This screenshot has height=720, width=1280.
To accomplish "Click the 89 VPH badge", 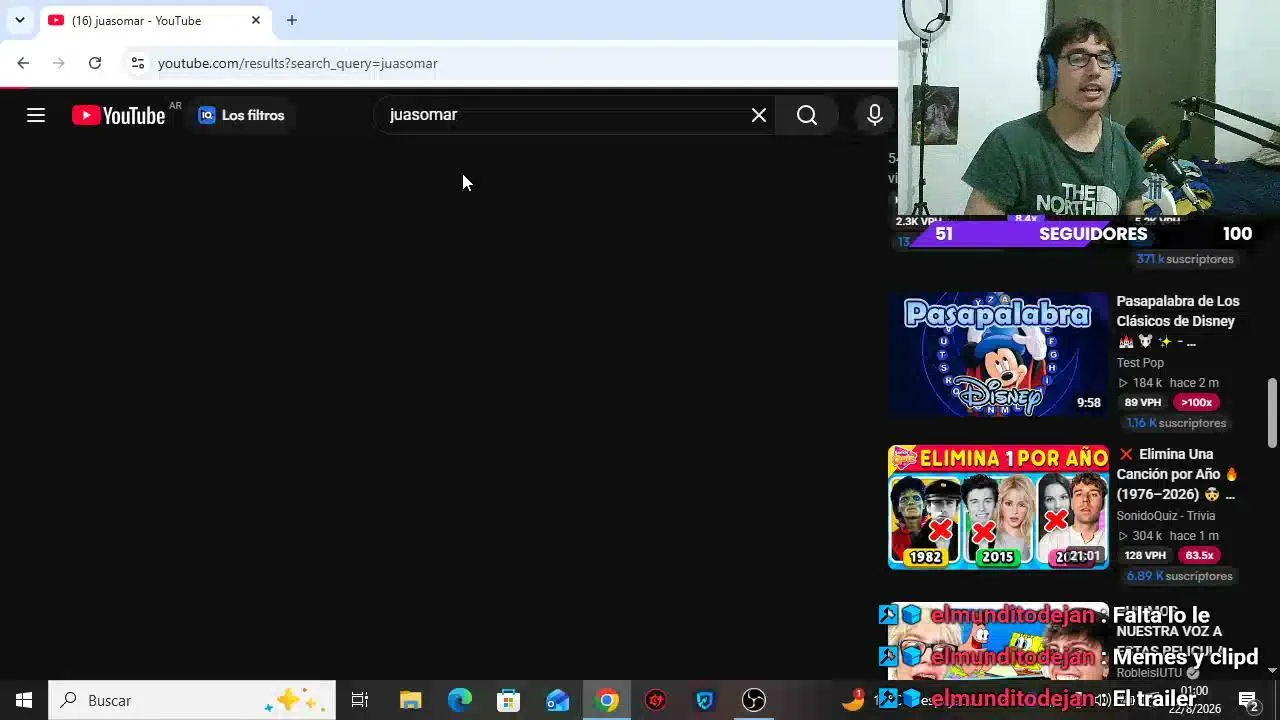I will pos(1143,402).
